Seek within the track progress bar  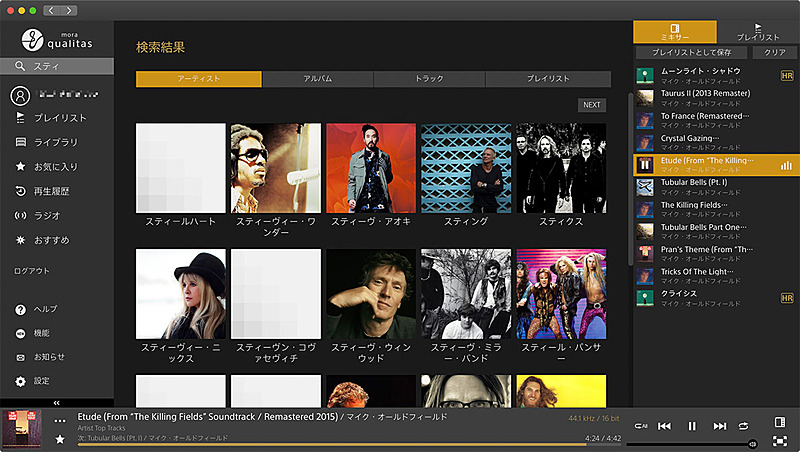[x=349, y=445]
